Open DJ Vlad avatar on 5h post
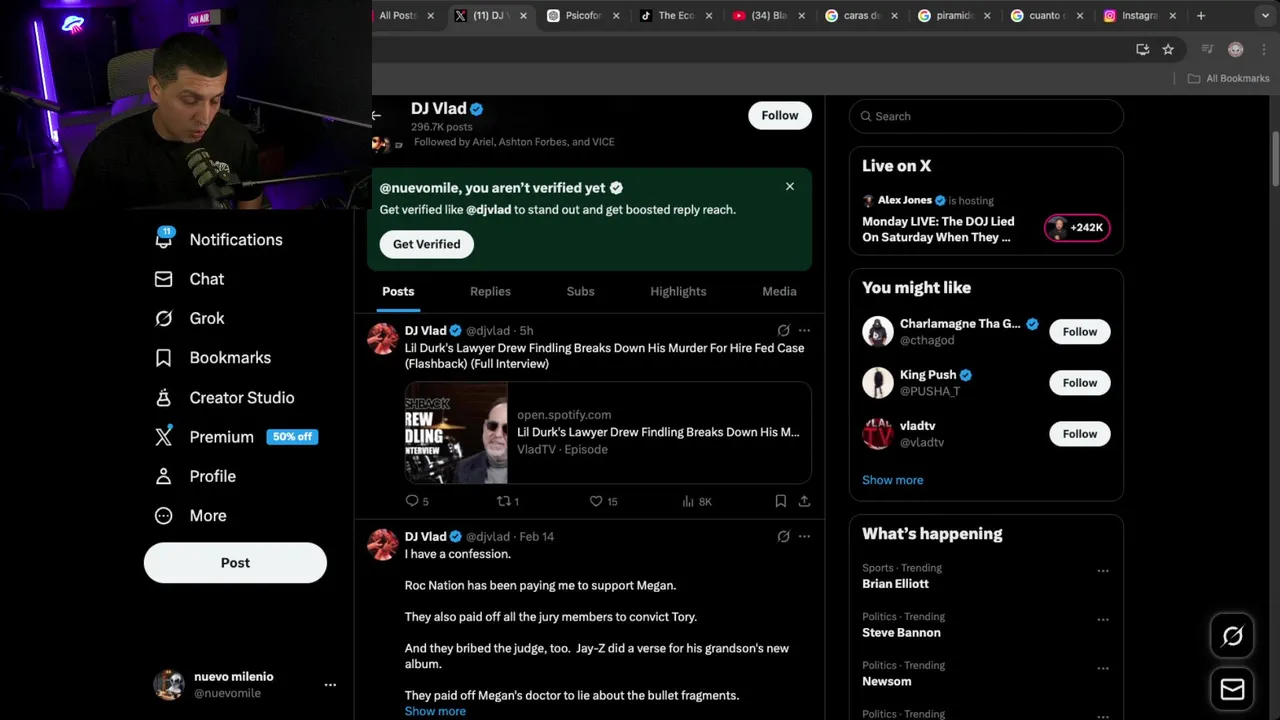Image resolution: width=1280 pixels, height=720 pixels. click(383, 339)
